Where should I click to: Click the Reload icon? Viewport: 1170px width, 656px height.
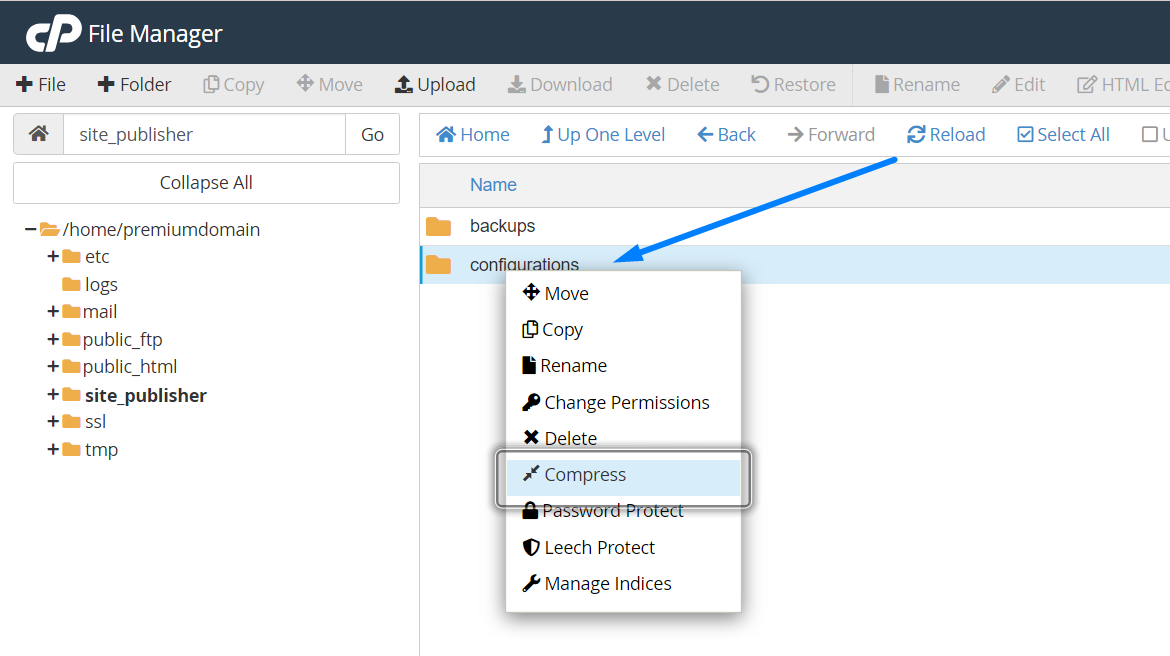(x=945, y=134)
